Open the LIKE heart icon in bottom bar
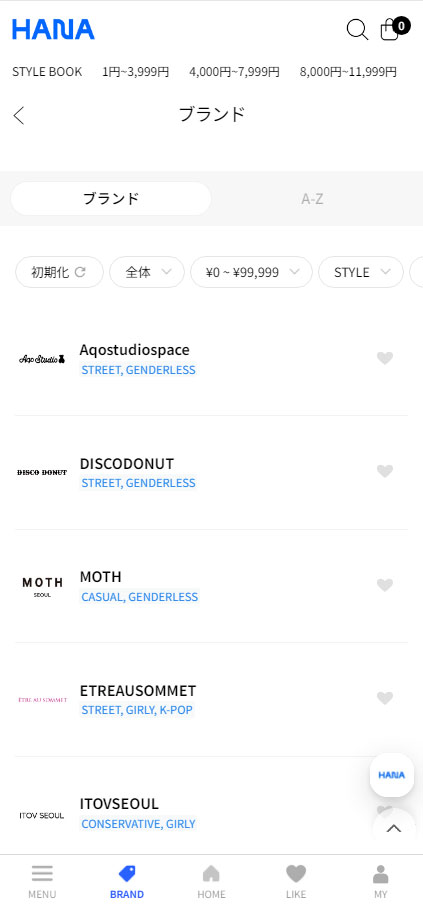The height and width of the screenshot is (907, 423). (x=296, y=873)
